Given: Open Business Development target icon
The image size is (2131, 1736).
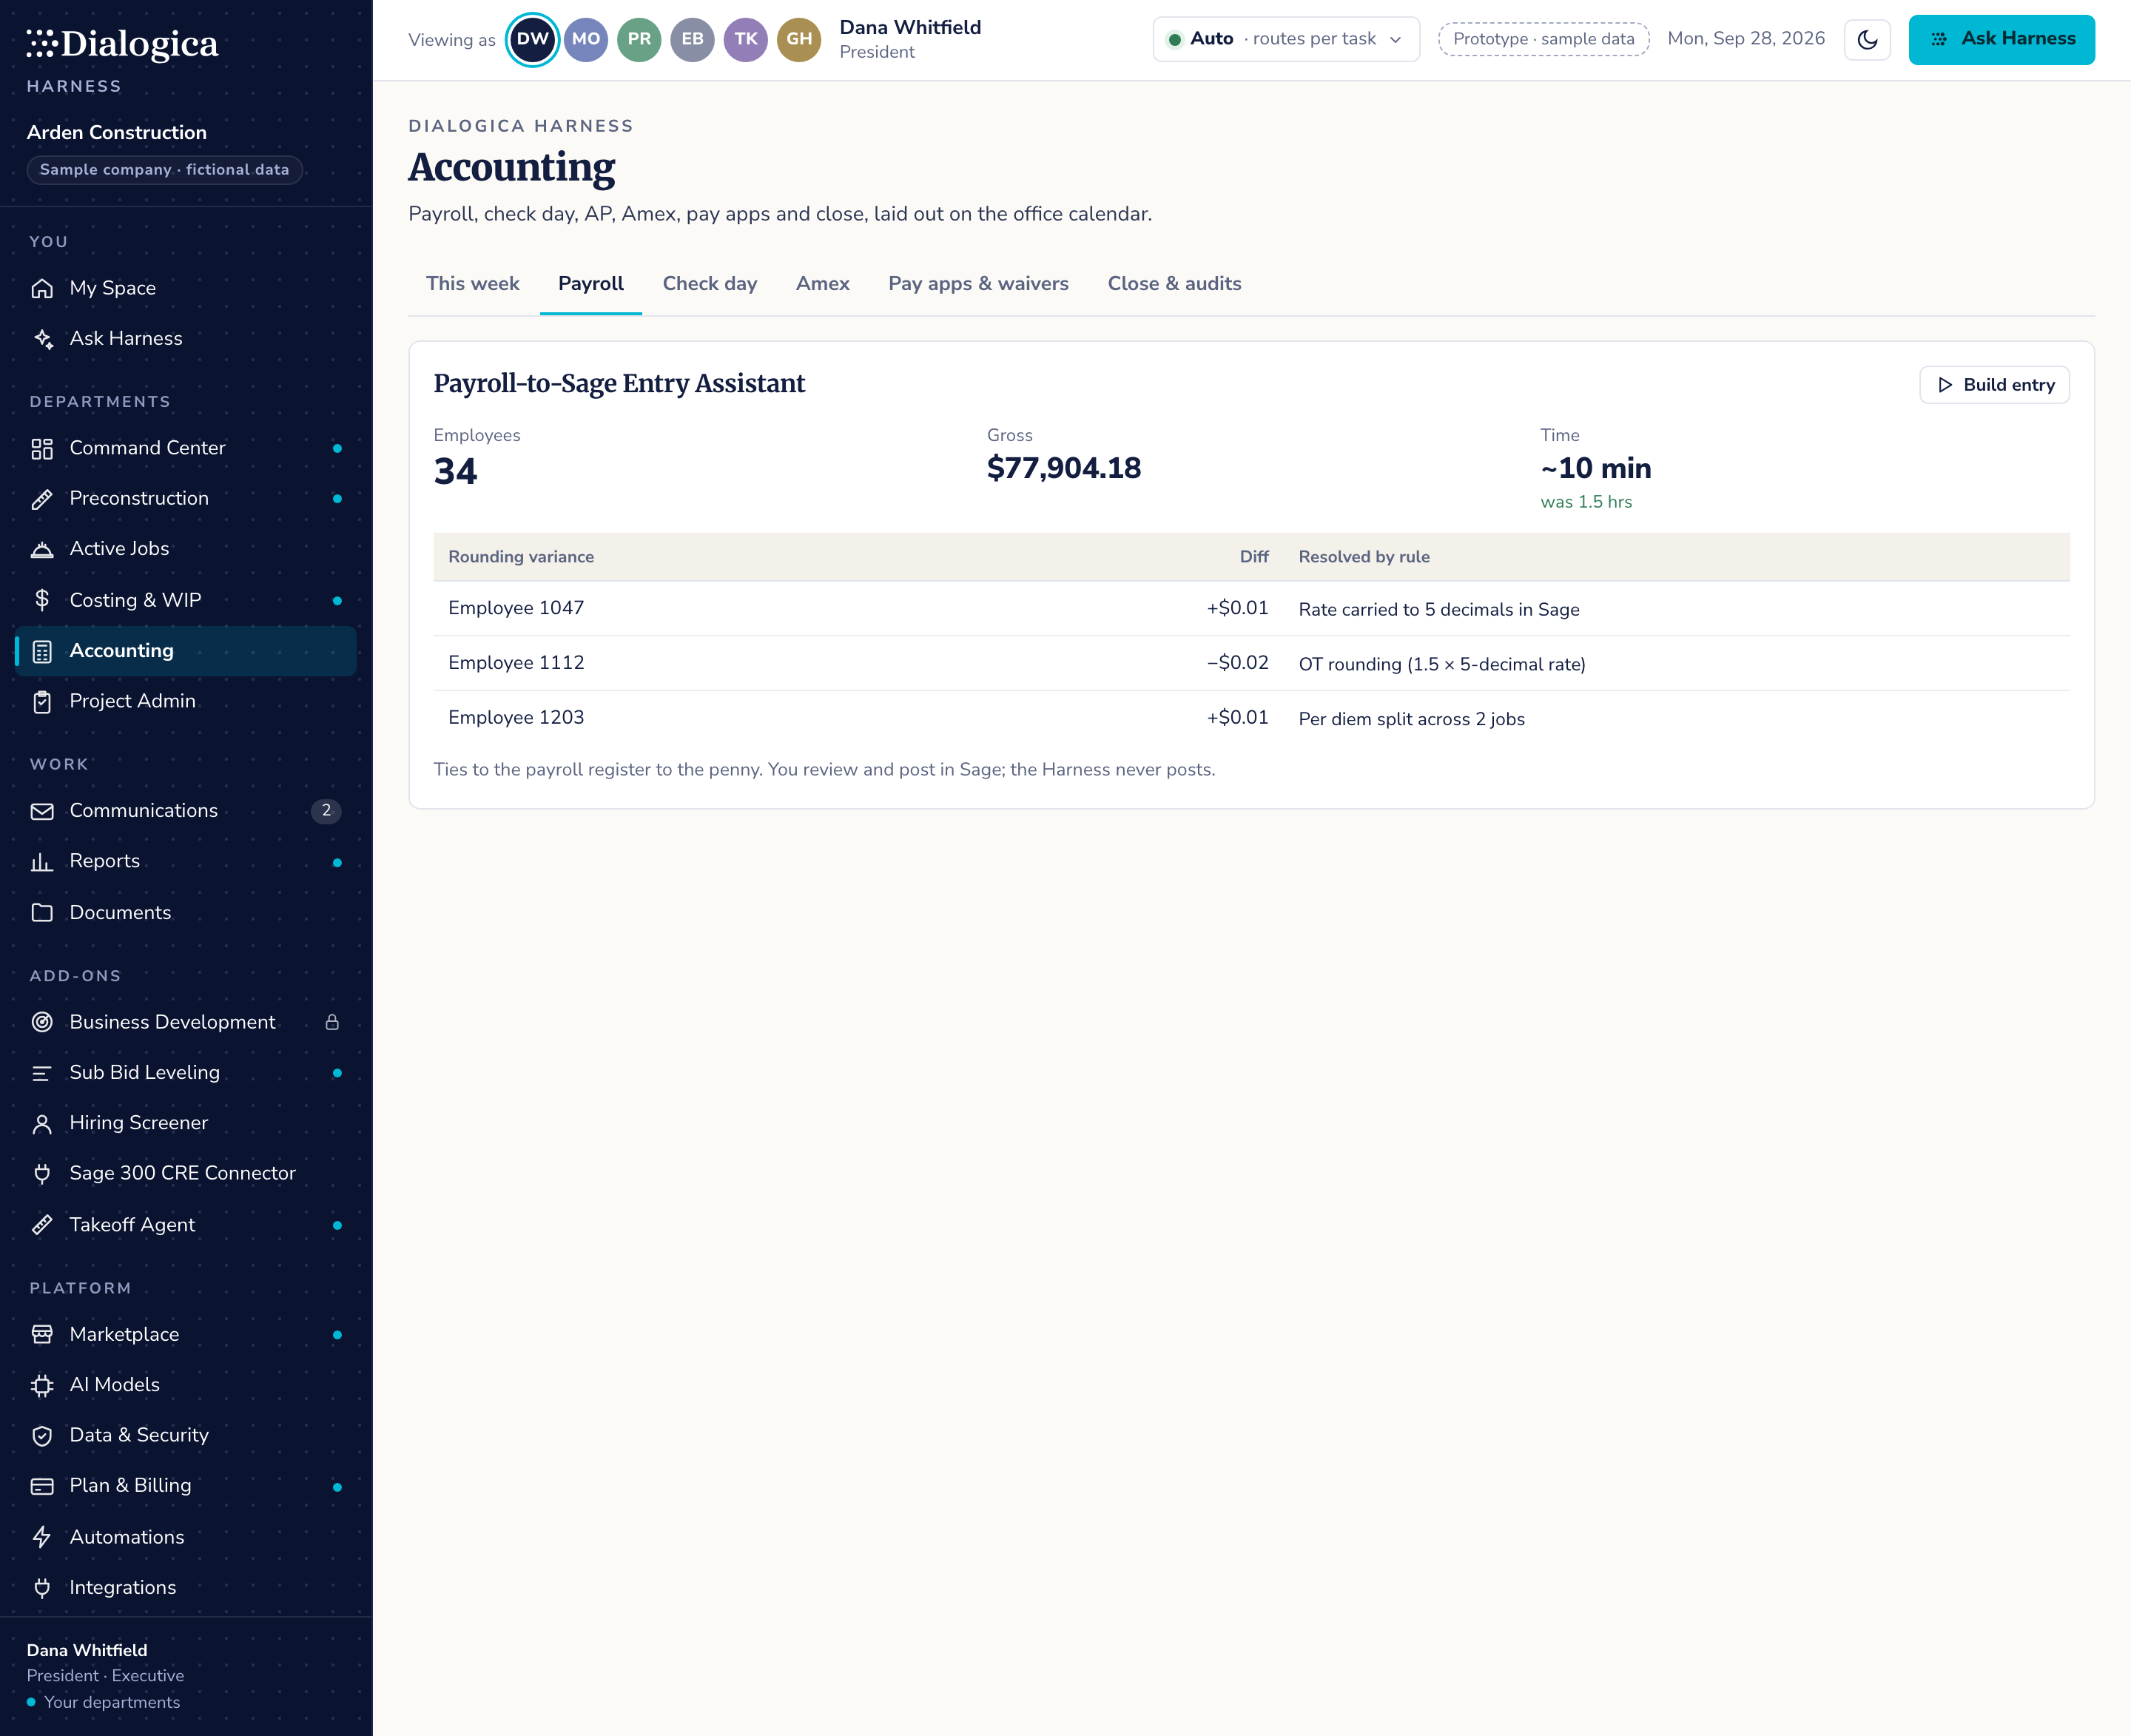Looking at the screenshot, I should click(42, 1022).
